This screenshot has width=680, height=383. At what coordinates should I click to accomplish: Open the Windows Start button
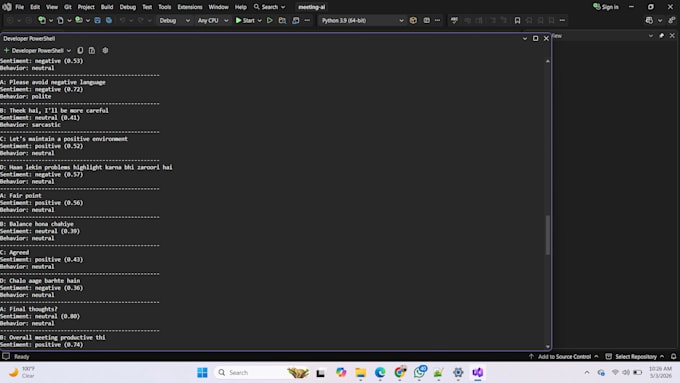coord(202,372)
